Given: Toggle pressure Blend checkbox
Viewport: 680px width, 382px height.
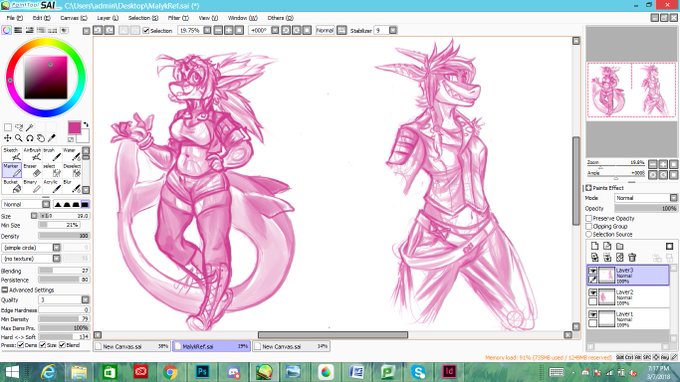Looking at the screenshot, I should click(x=62, y=345).
